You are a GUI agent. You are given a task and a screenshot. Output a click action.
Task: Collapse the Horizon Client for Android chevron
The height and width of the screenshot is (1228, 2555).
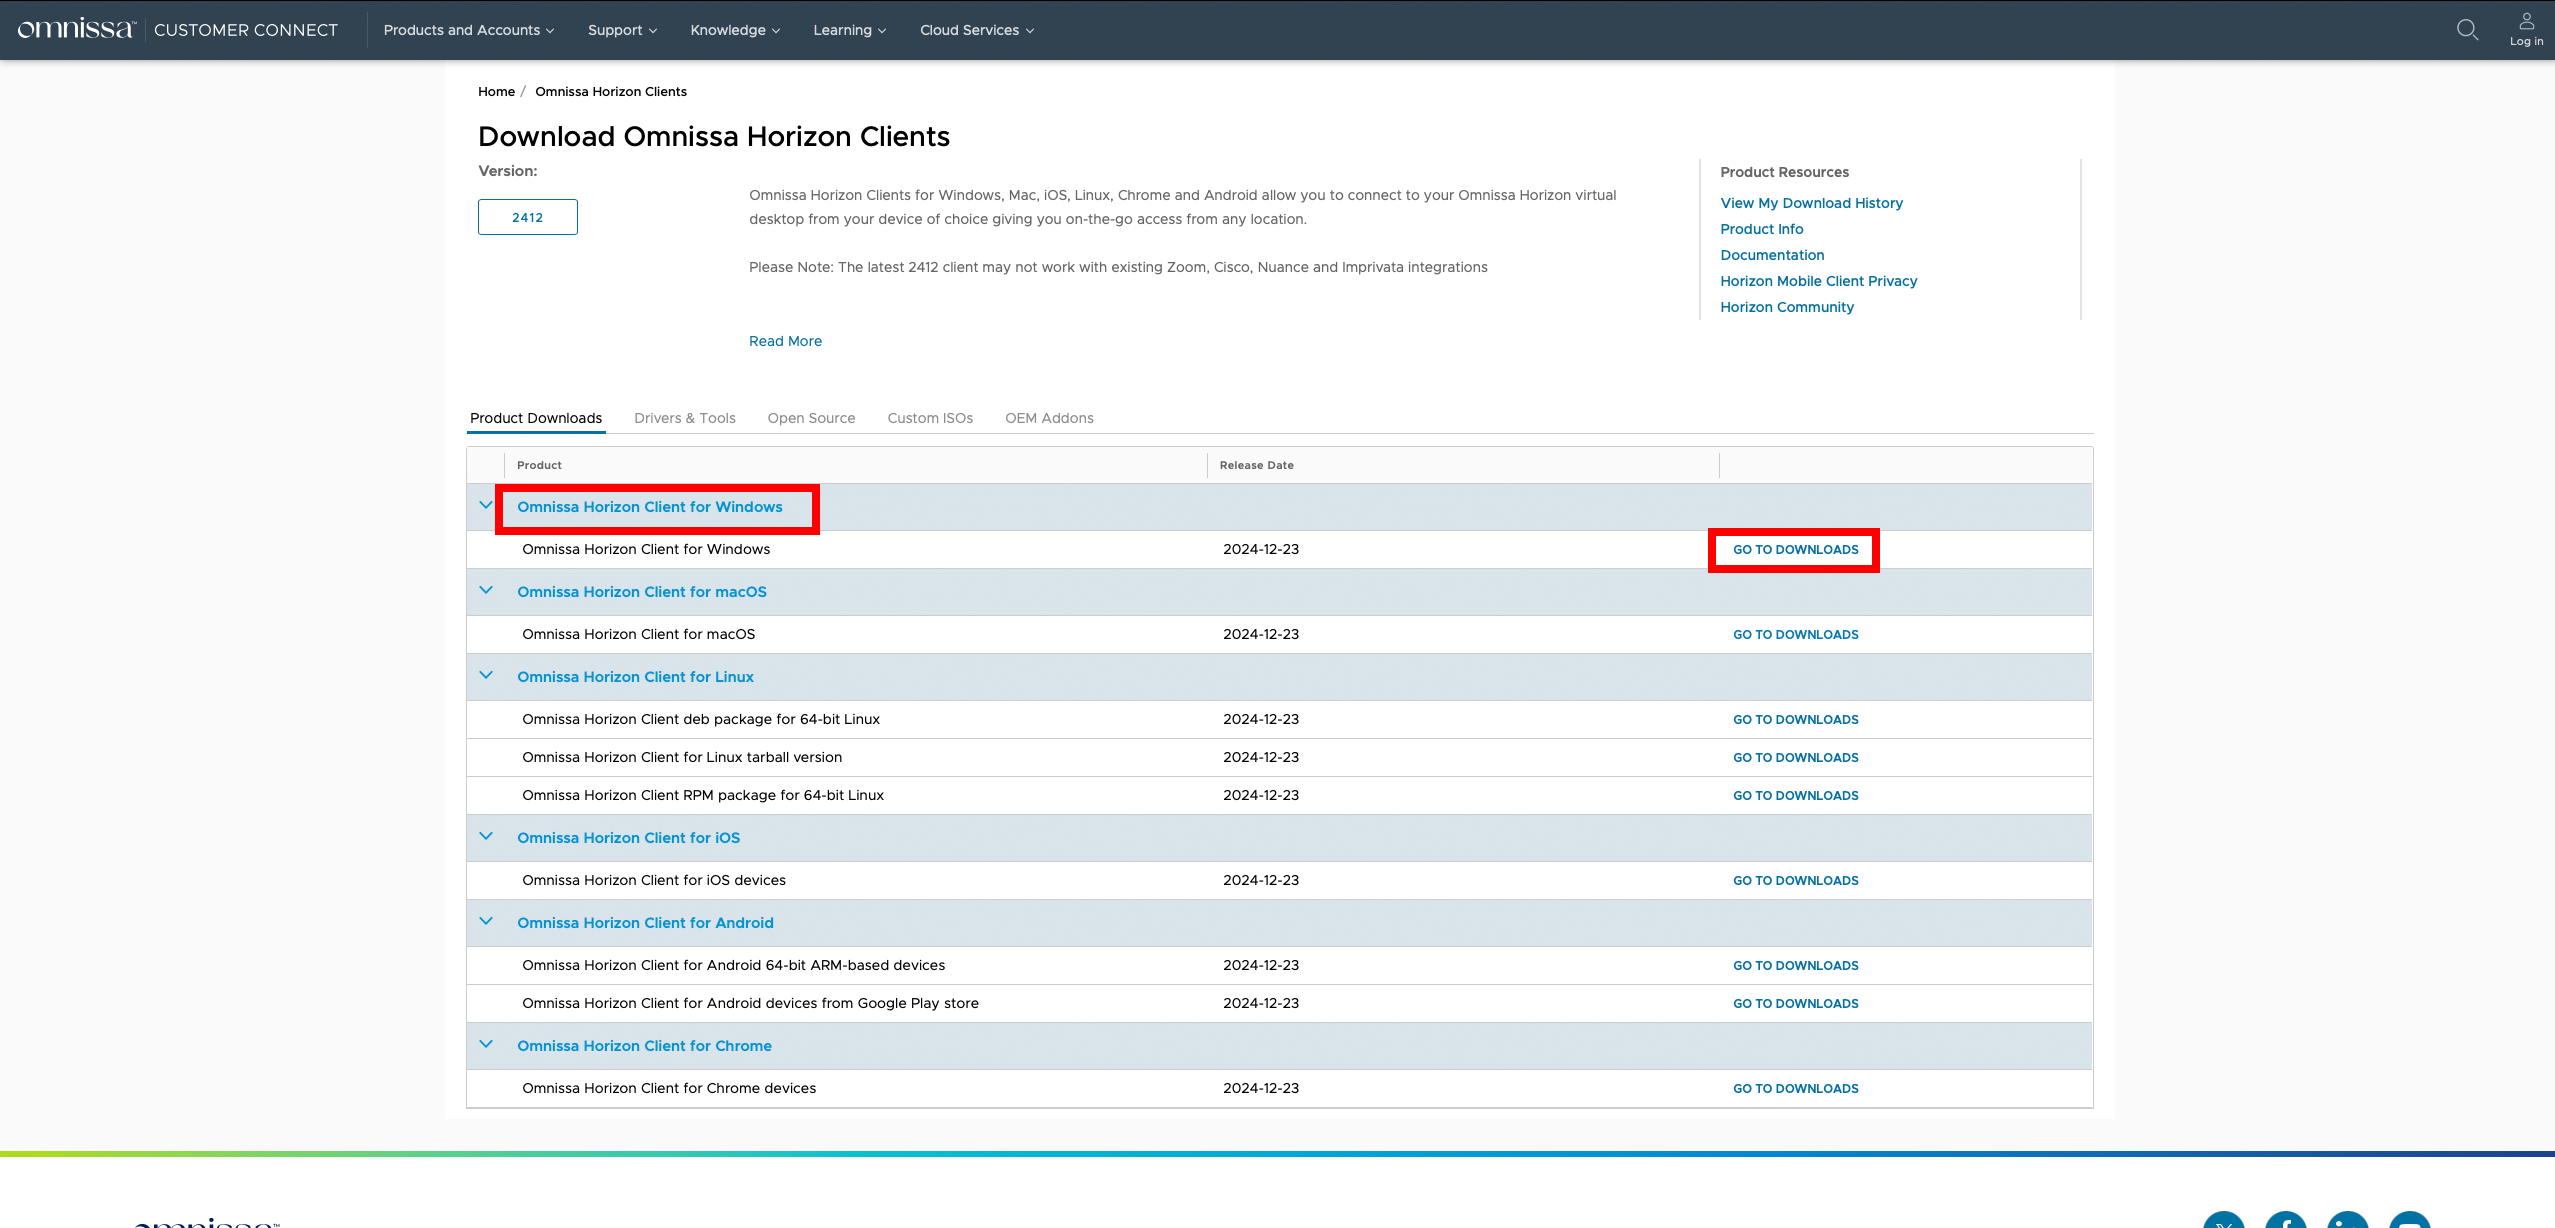pos(486,922)
